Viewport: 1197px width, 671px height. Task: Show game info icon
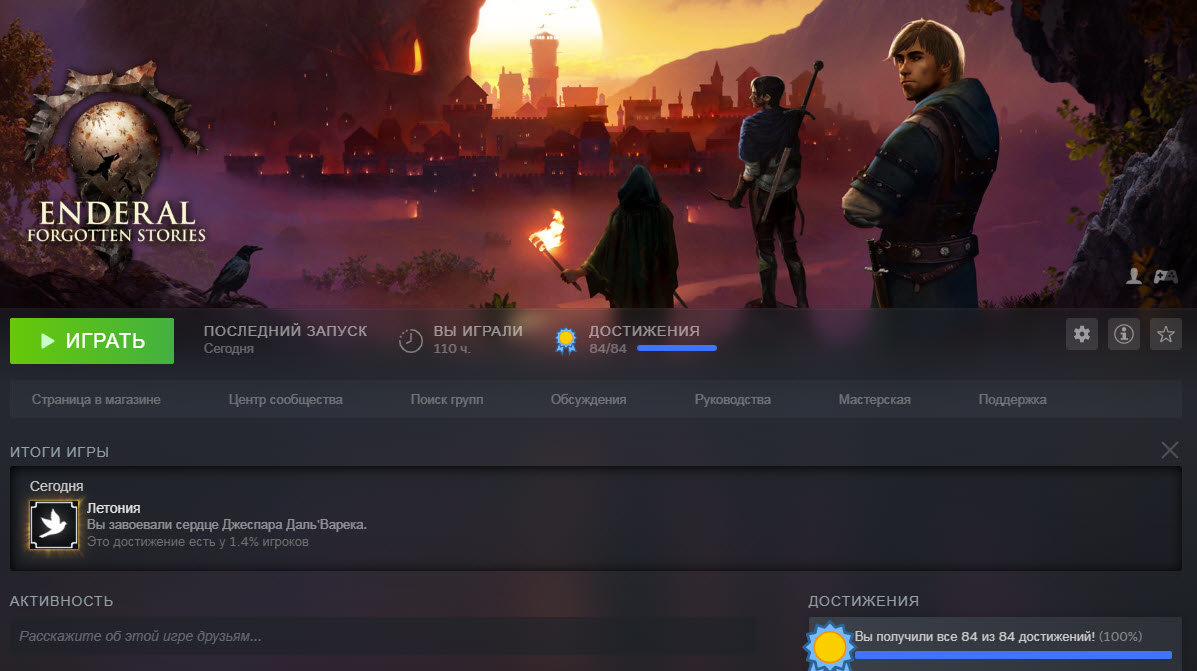tap(1123, 335)
